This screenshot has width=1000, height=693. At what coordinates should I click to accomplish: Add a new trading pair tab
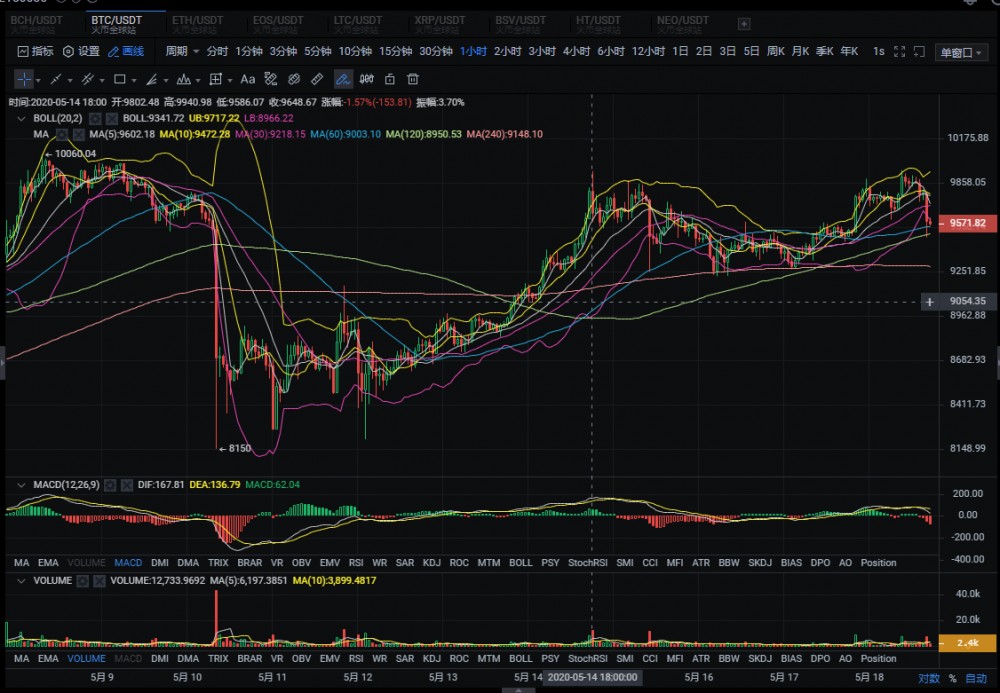coord(744,23)
